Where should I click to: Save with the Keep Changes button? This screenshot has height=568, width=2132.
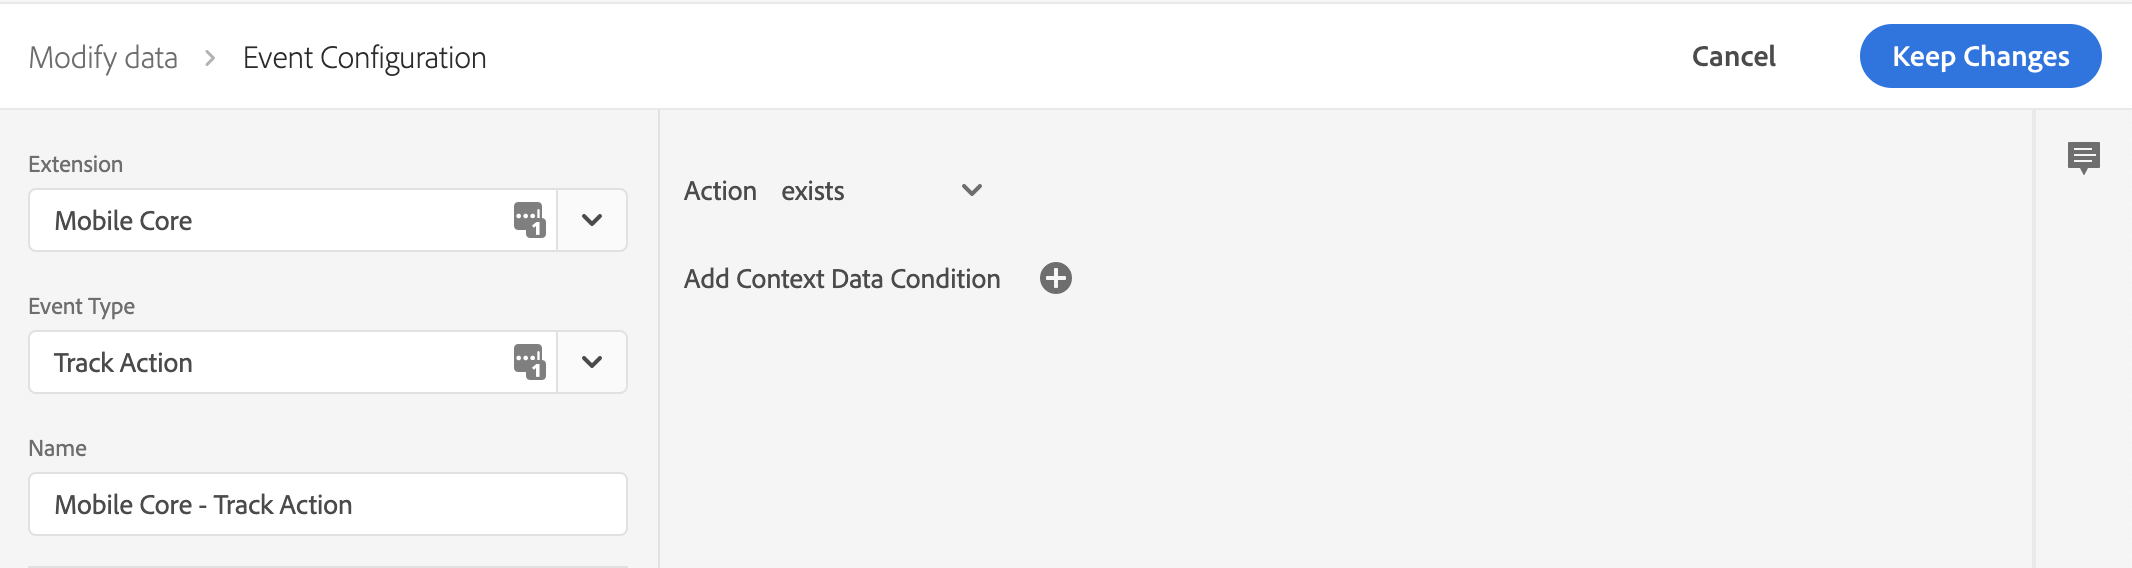1980,56
